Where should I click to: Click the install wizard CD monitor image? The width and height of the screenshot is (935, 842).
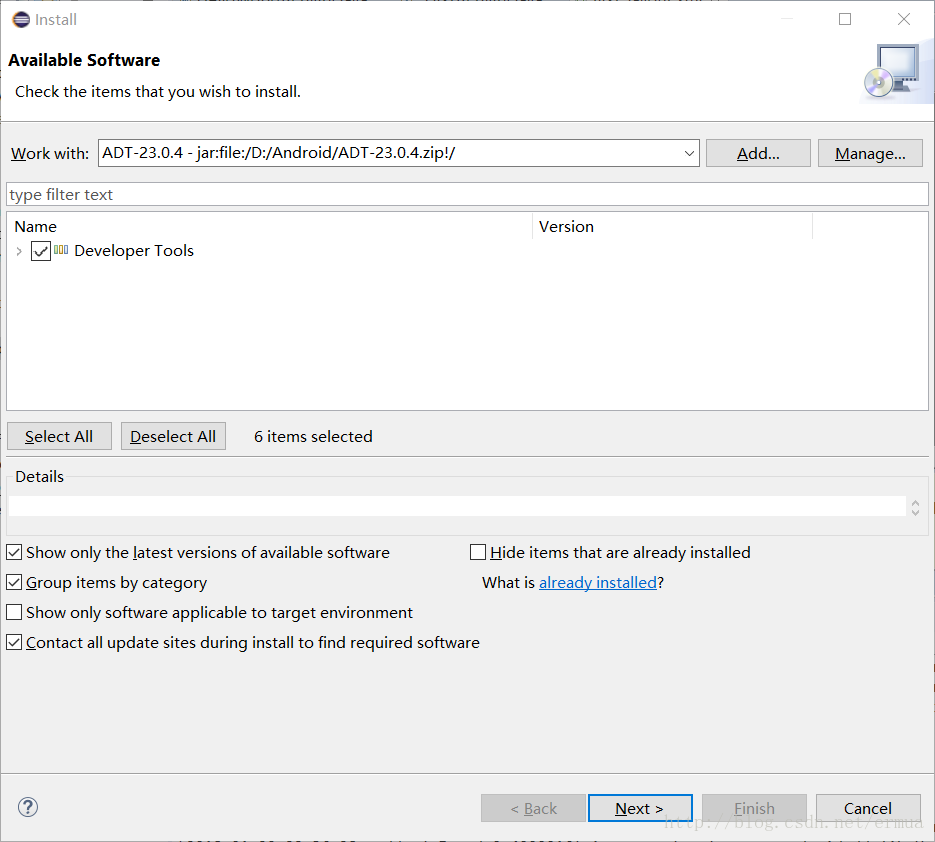click(x=888, y=72)
